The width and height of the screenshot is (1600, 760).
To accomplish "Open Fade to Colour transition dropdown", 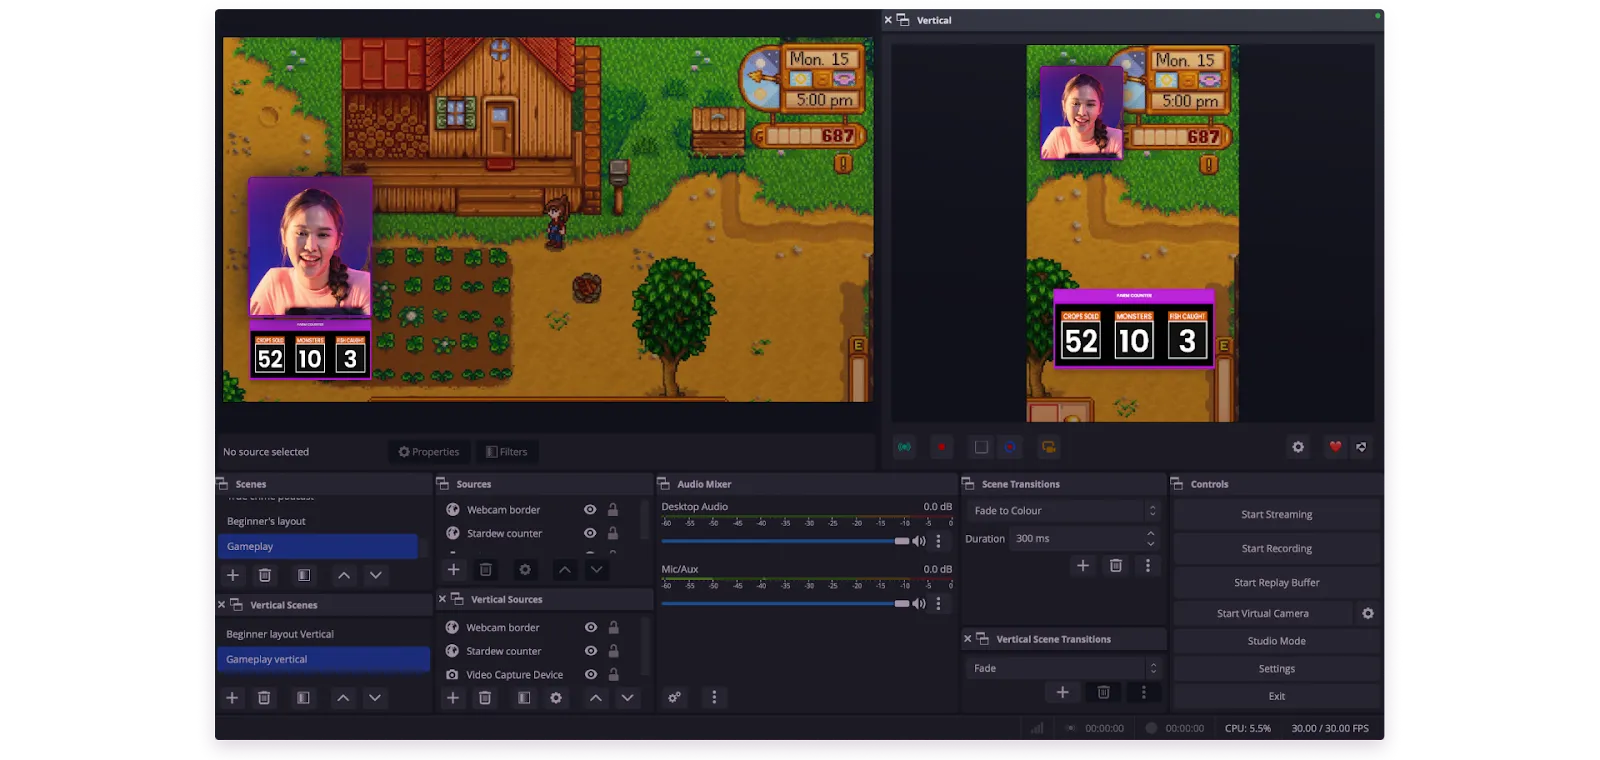I will point(1064,511).
